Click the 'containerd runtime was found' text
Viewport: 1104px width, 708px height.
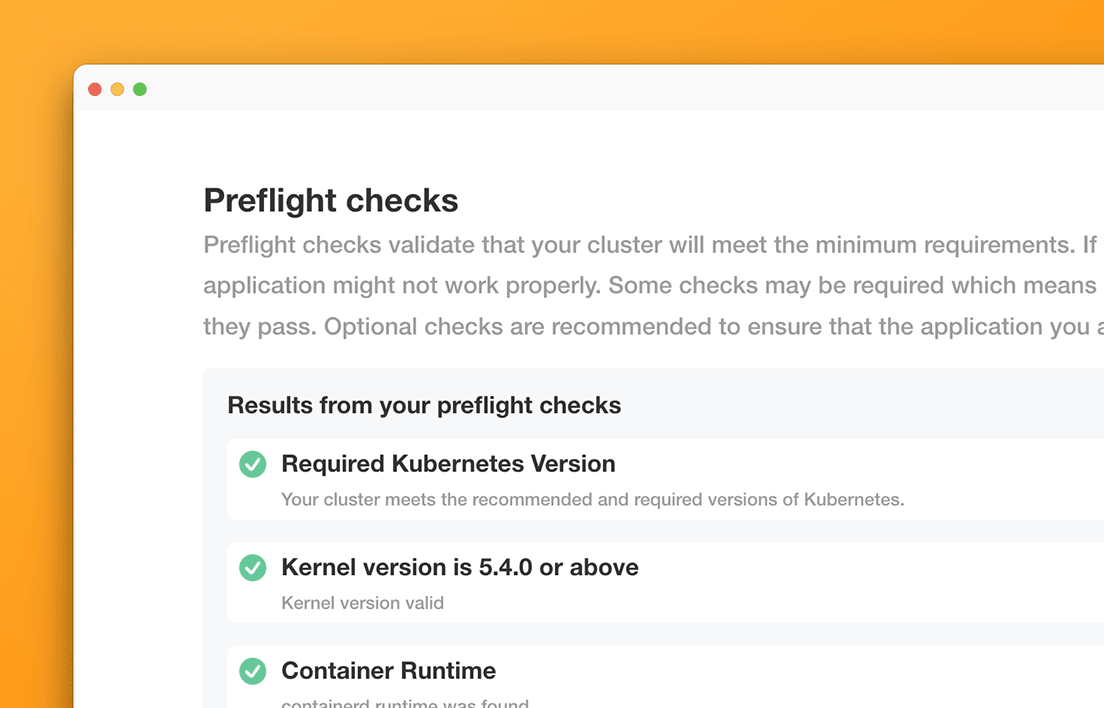404,703
